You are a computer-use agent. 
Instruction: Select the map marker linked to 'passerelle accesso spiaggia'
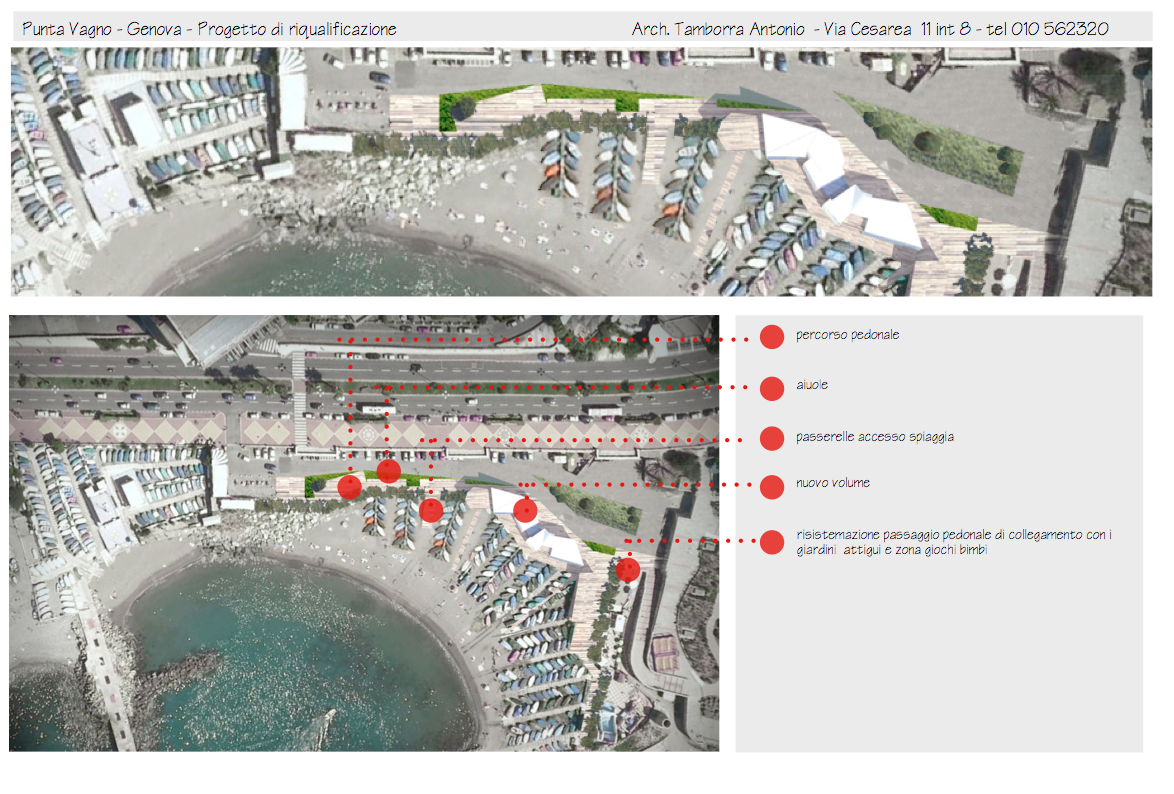[x=431, y=511]
